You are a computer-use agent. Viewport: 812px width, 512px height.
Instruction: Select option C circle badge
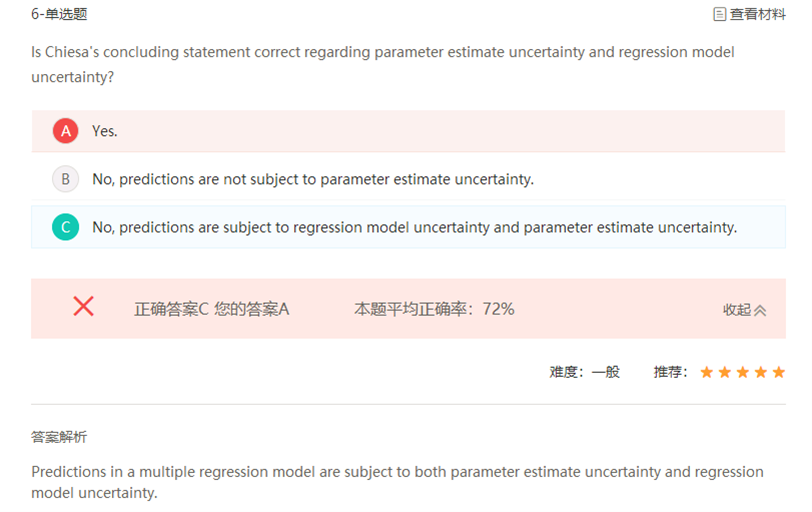point(66,227)
